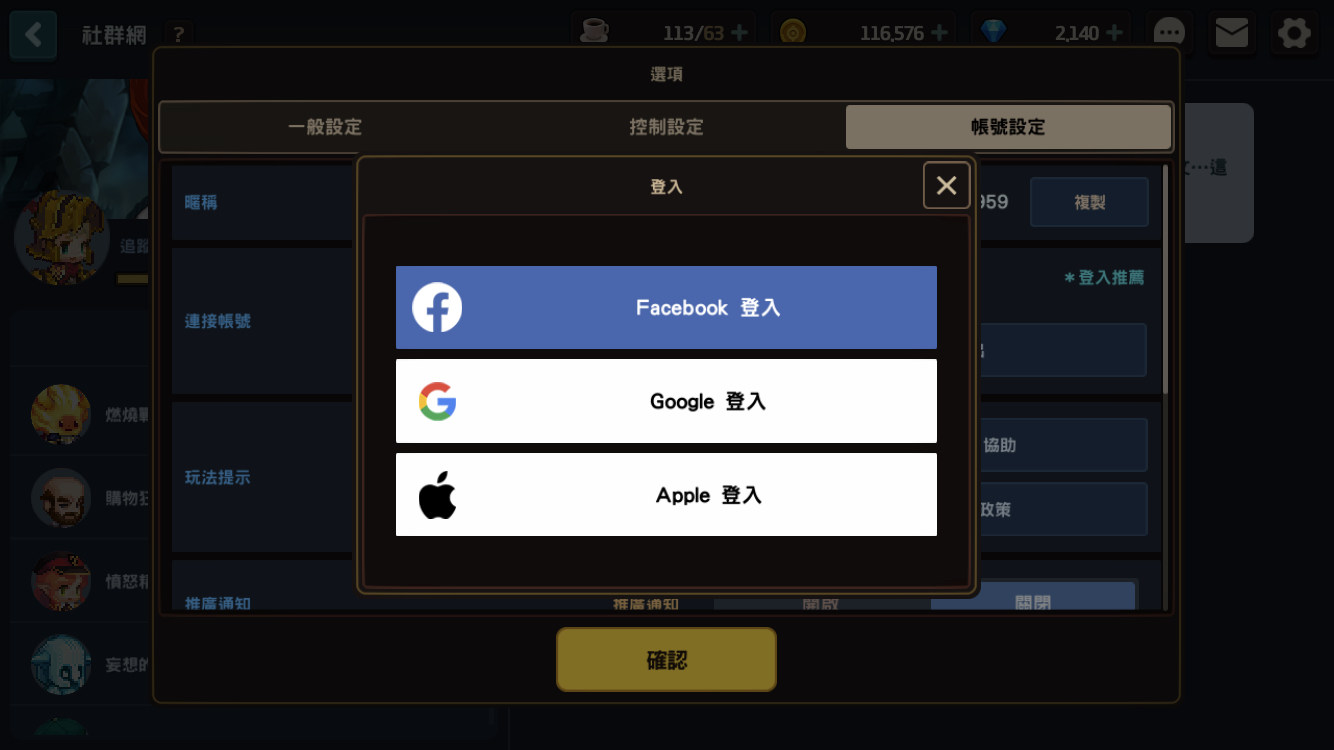Click the settings panel scrollbar
1334x750 pixels.
1164,278
